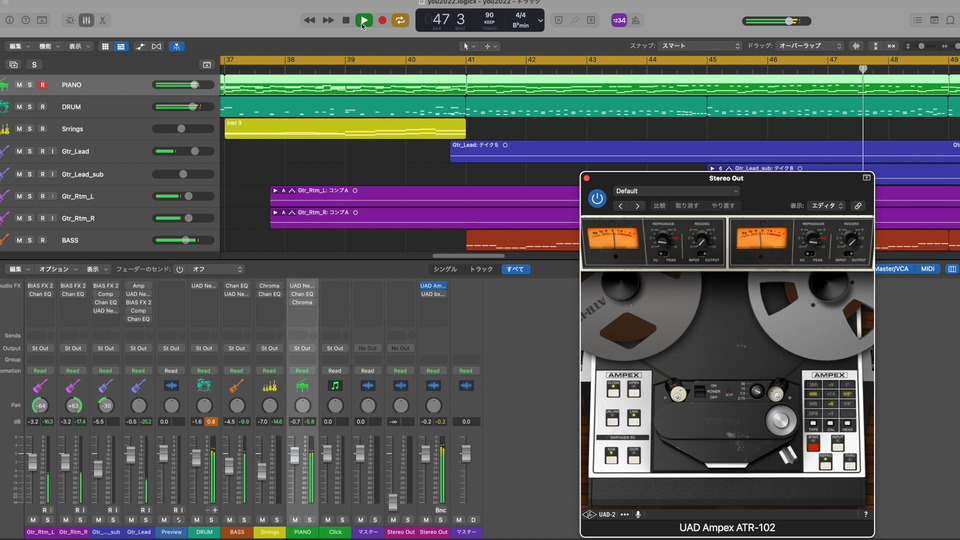The width and height of the screenshot is (960, 540).
Task: Select the すべて mixer view tab
Action: point(516,269)
